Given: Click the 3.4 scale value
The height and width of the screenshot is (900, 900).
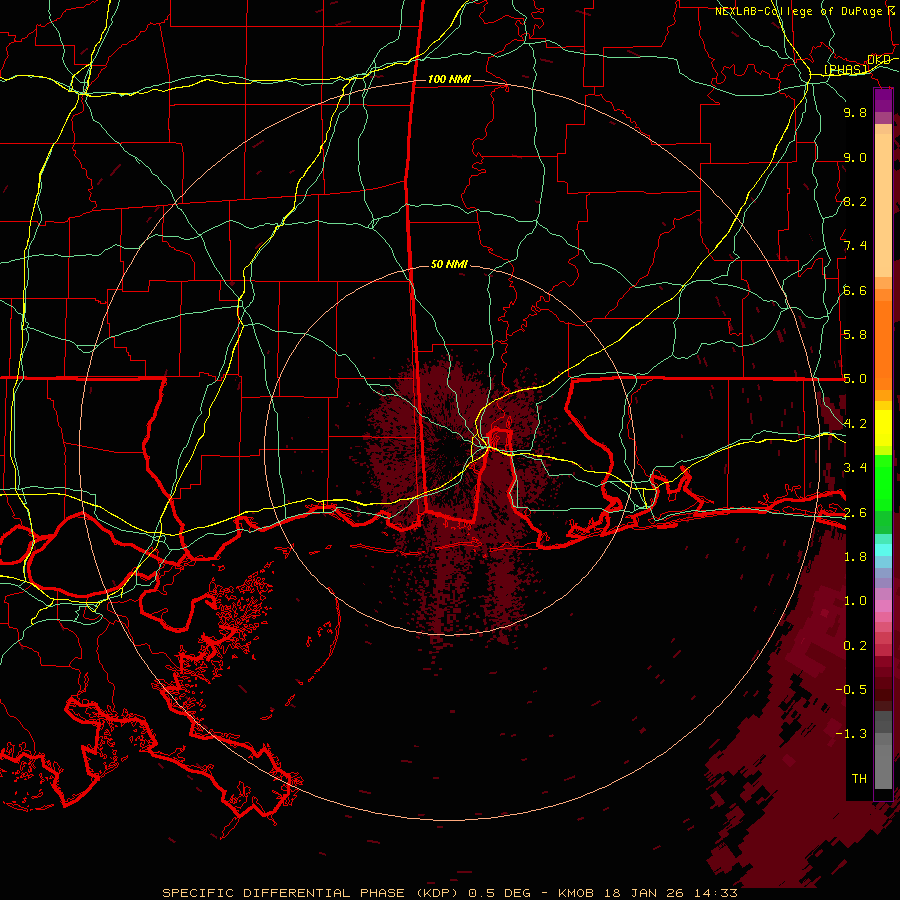Looking at the screenshot, I should click(x=855, y=468).
